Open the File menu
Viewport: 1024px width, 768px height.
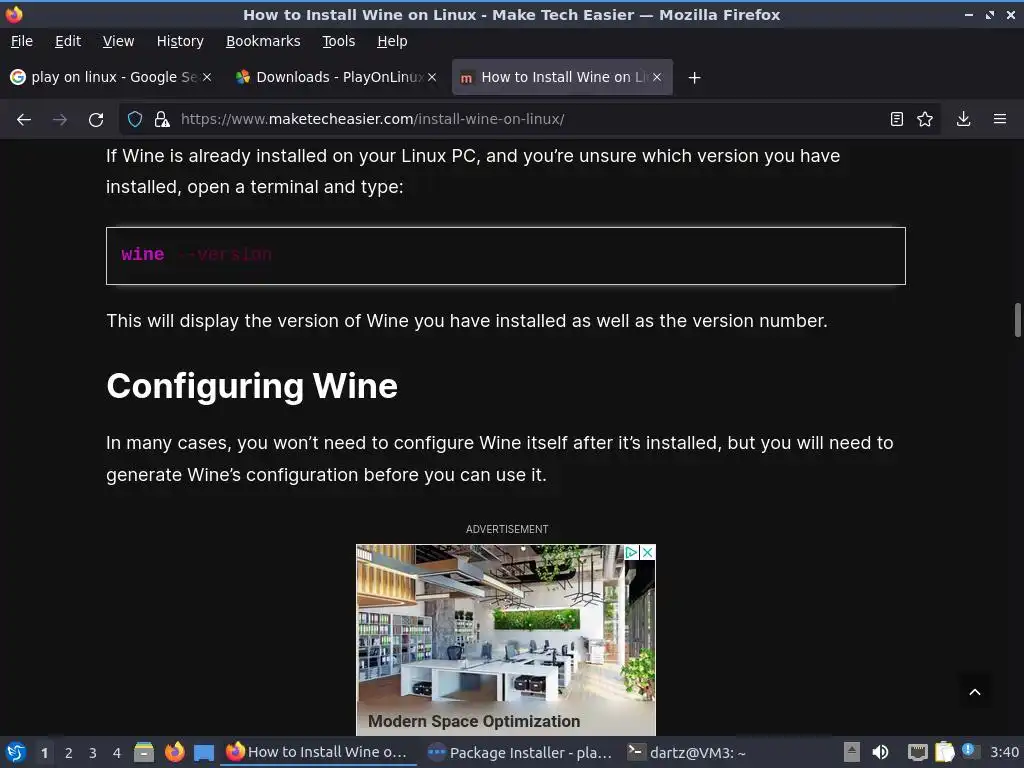click(x=22, y=41)
